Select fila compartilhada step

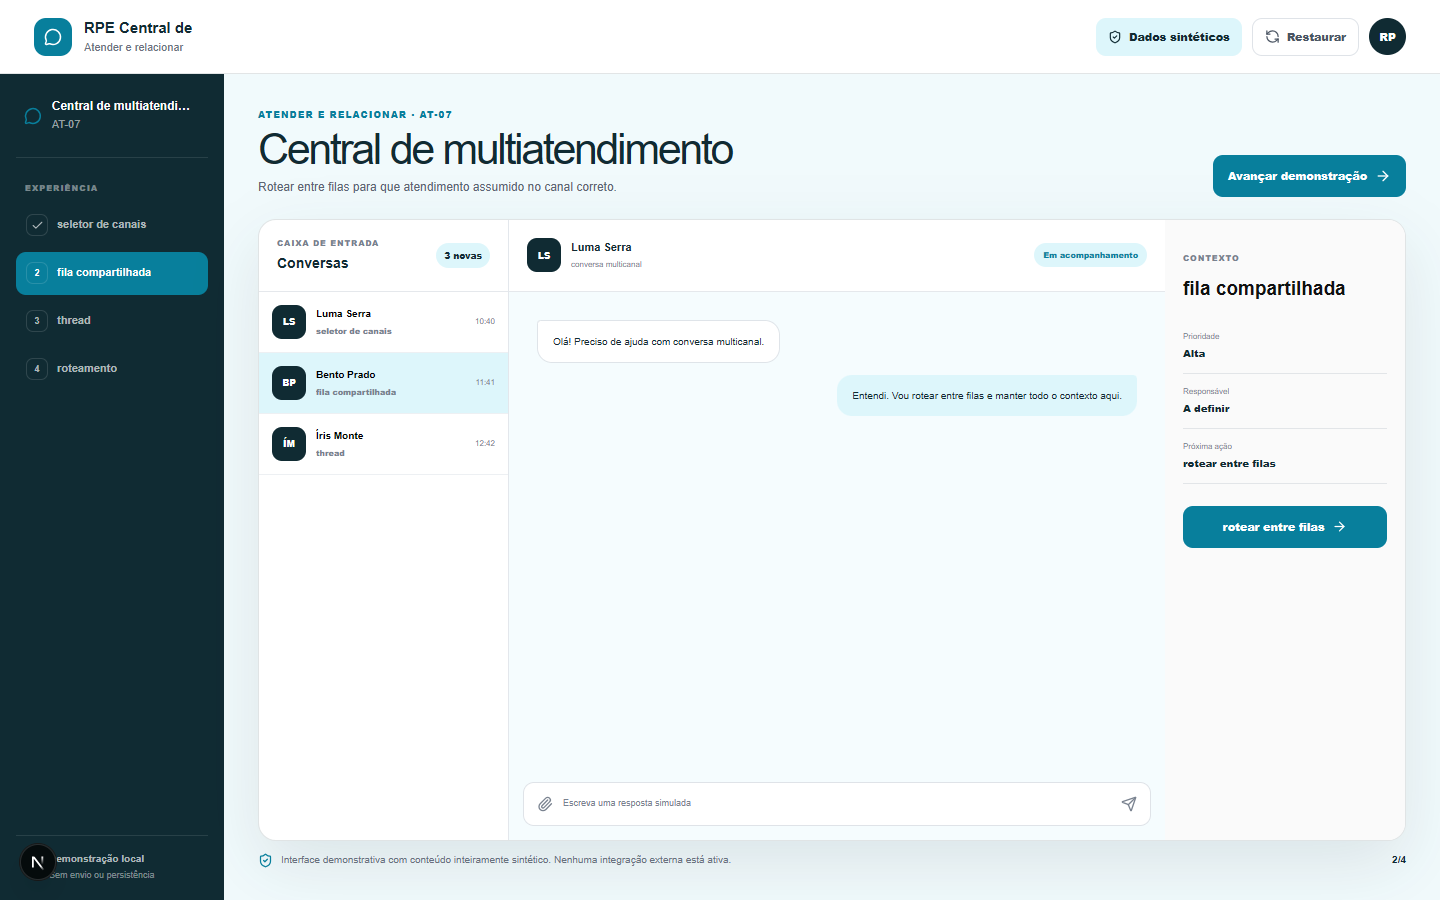112,273
